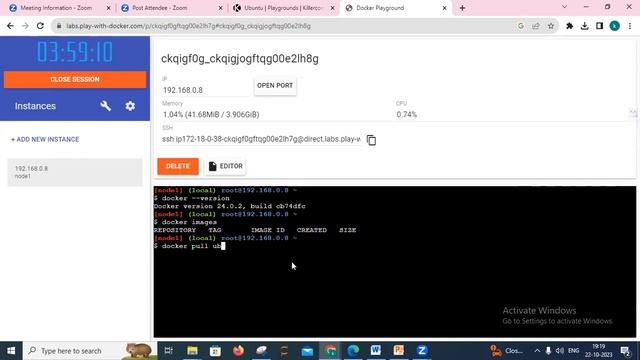Screen dimensions: 640x360
Task: Open the notification center icon
Action: [625, 351]
